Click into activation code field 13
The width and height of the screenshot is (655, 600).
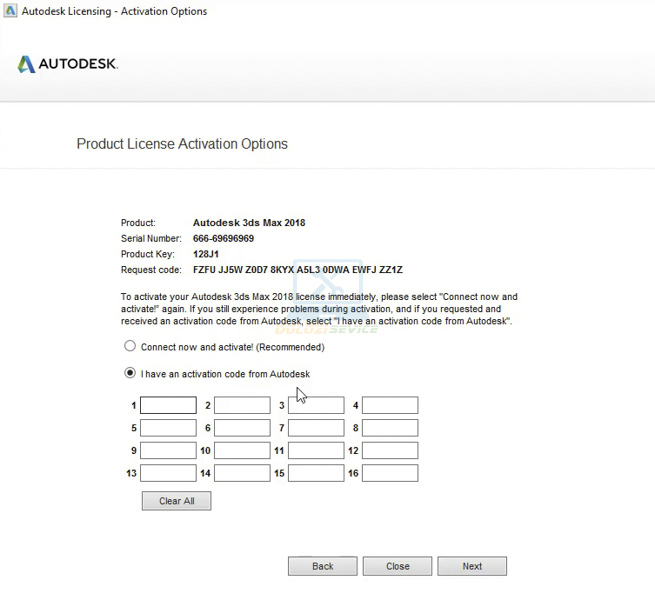pyautogui.click(x=168, y=473)
